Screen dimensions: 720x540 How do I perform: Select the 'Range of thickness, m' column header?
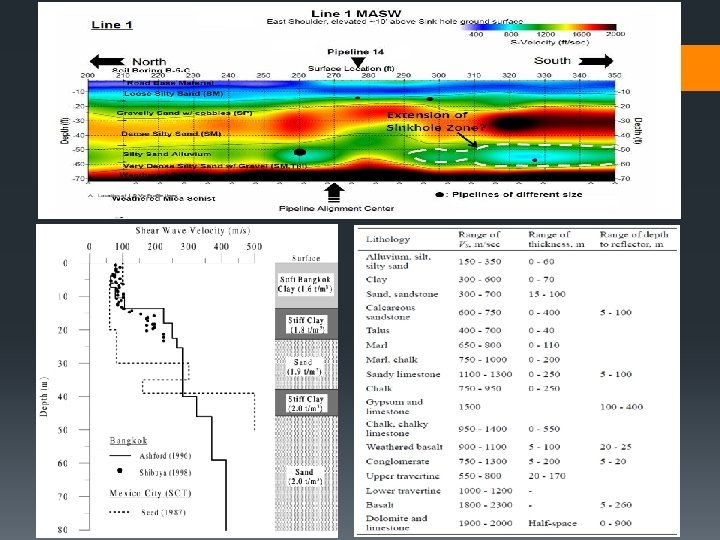tap(556, 239)
